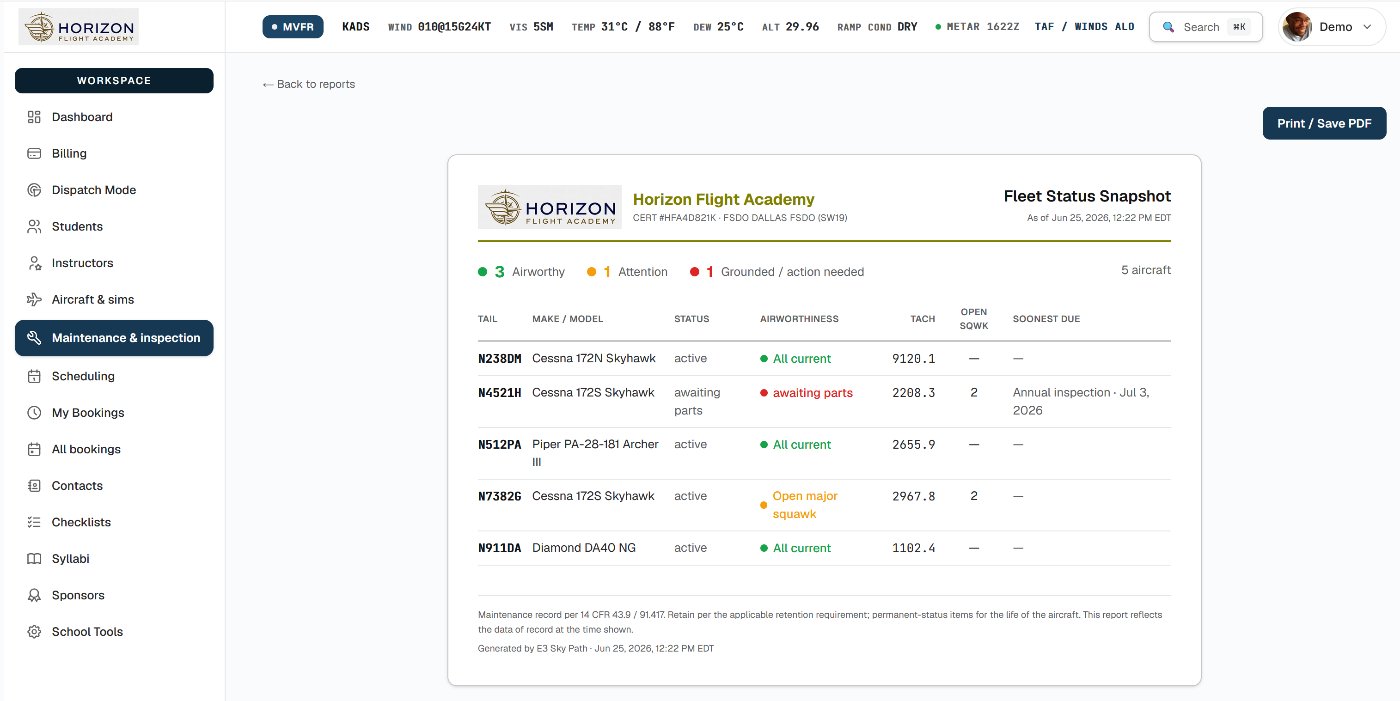Click the Maintenance & inspection wrench icon
The image size is (1400, 701).
coord(34,338)
